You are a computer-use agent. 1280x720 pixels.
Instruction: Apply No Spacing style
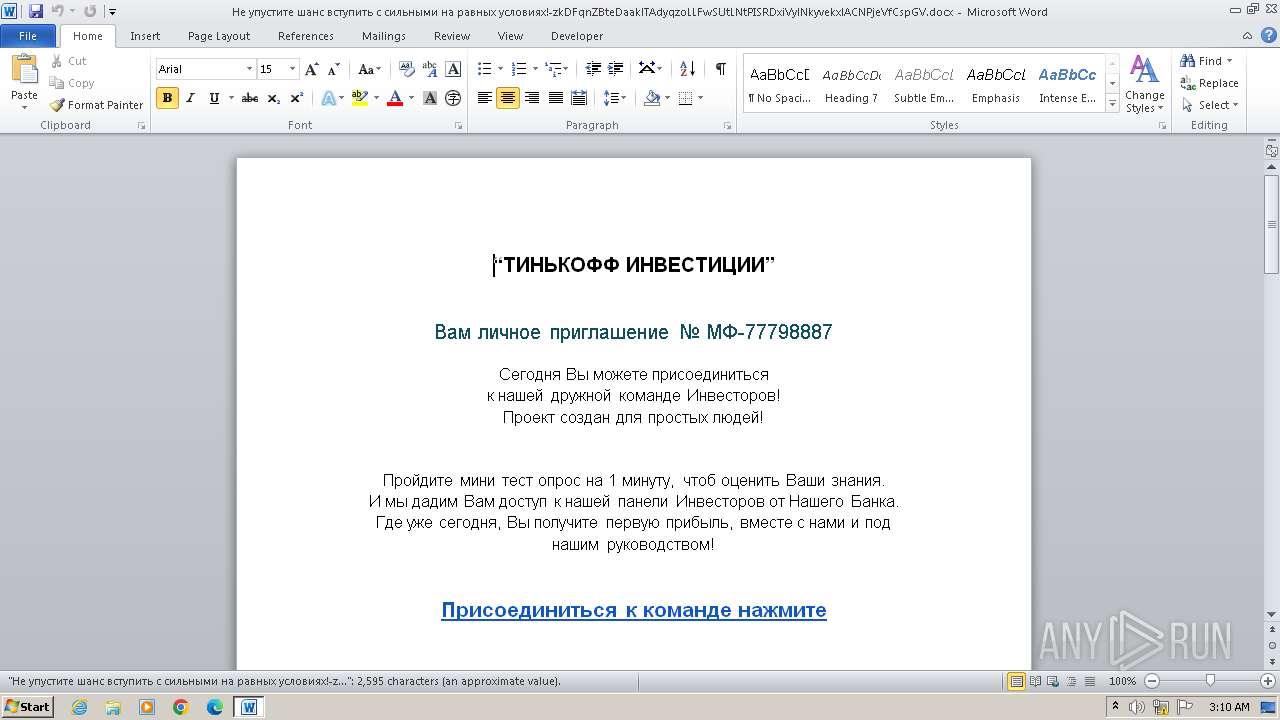(x=779, y=84)
